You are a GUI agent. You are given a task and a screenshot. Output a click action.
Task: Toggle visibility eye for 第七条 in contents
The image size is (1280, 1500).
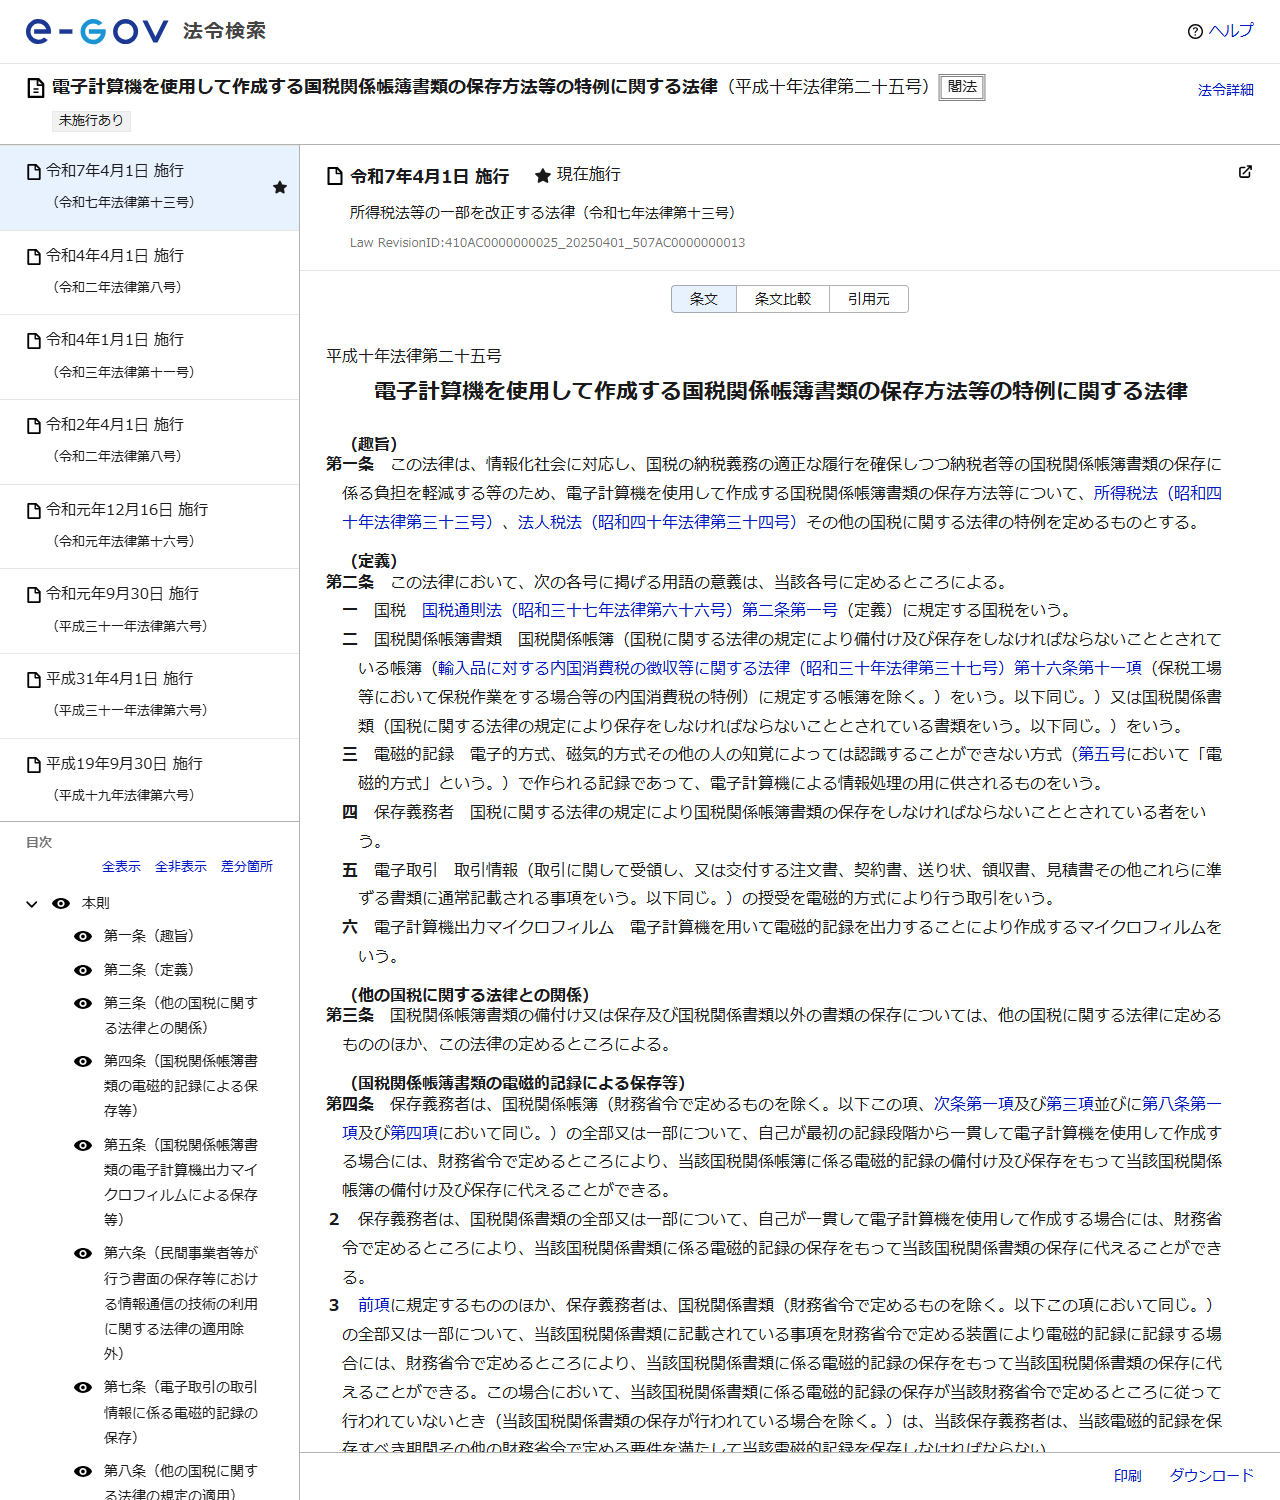tap(83, 1387)
